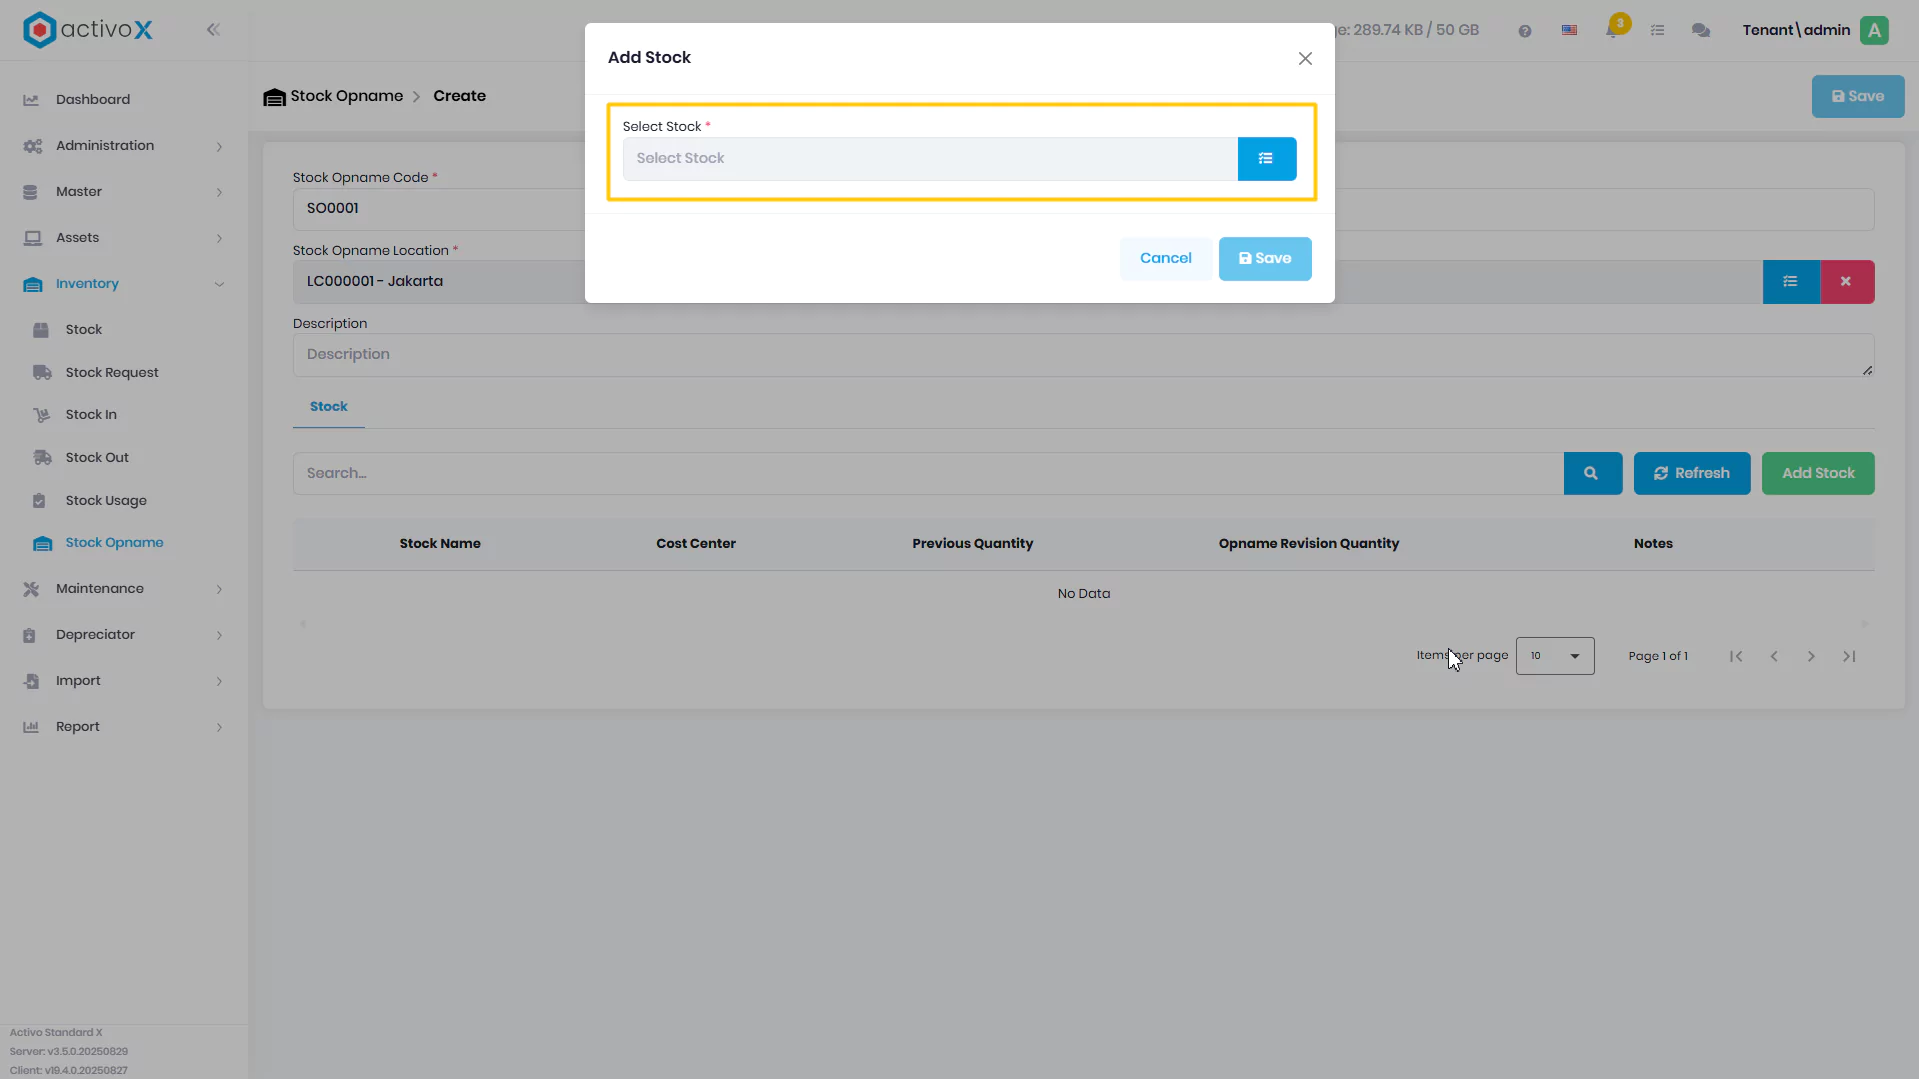This screenshot has height=1079, width=1919.
Task: Click the Previous Quantity column header
Action: click(x=972, y=544)
